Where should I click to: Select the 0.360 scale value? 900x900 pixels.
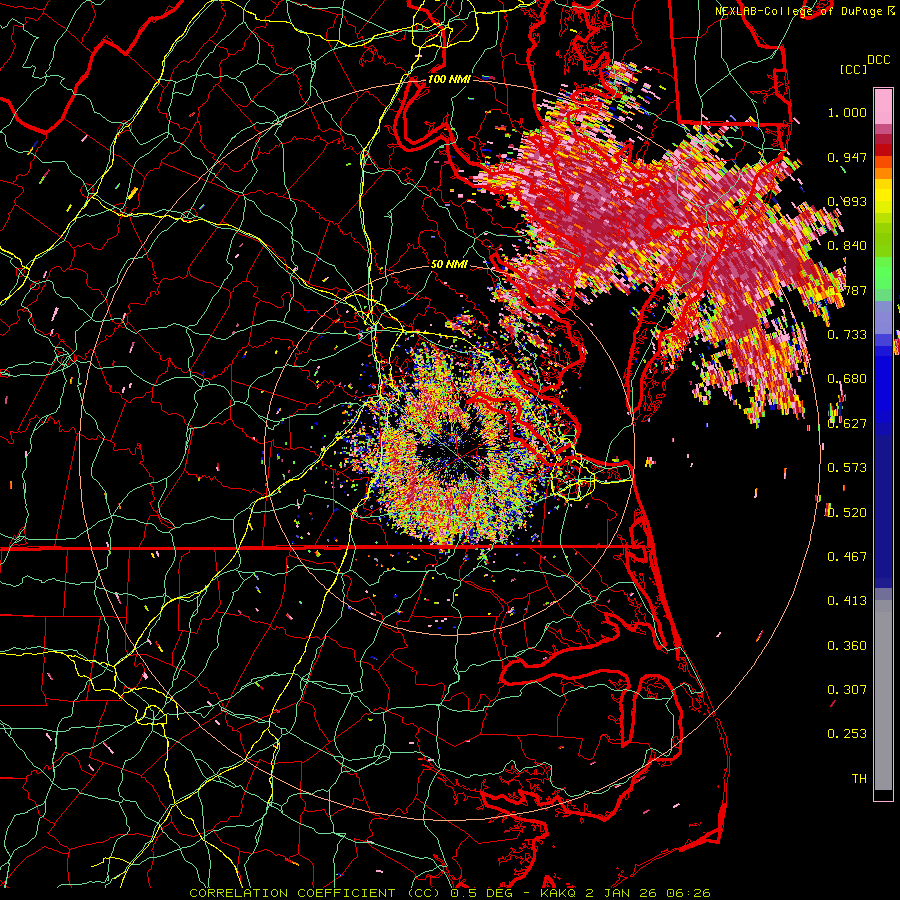tap(847, 646)
